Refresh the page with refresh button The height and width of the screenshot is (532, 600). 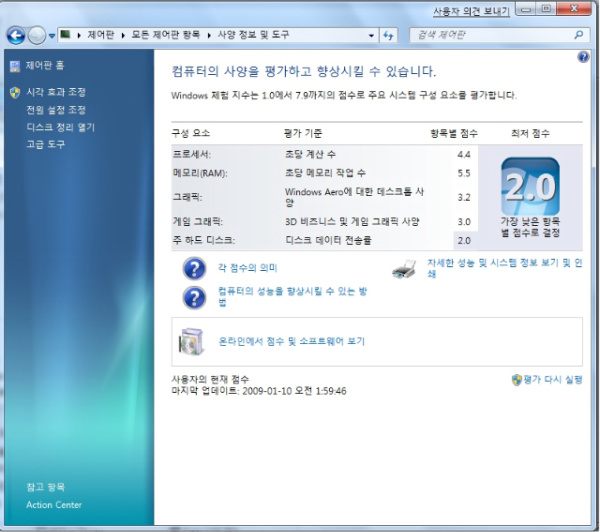tap(388, 36)
